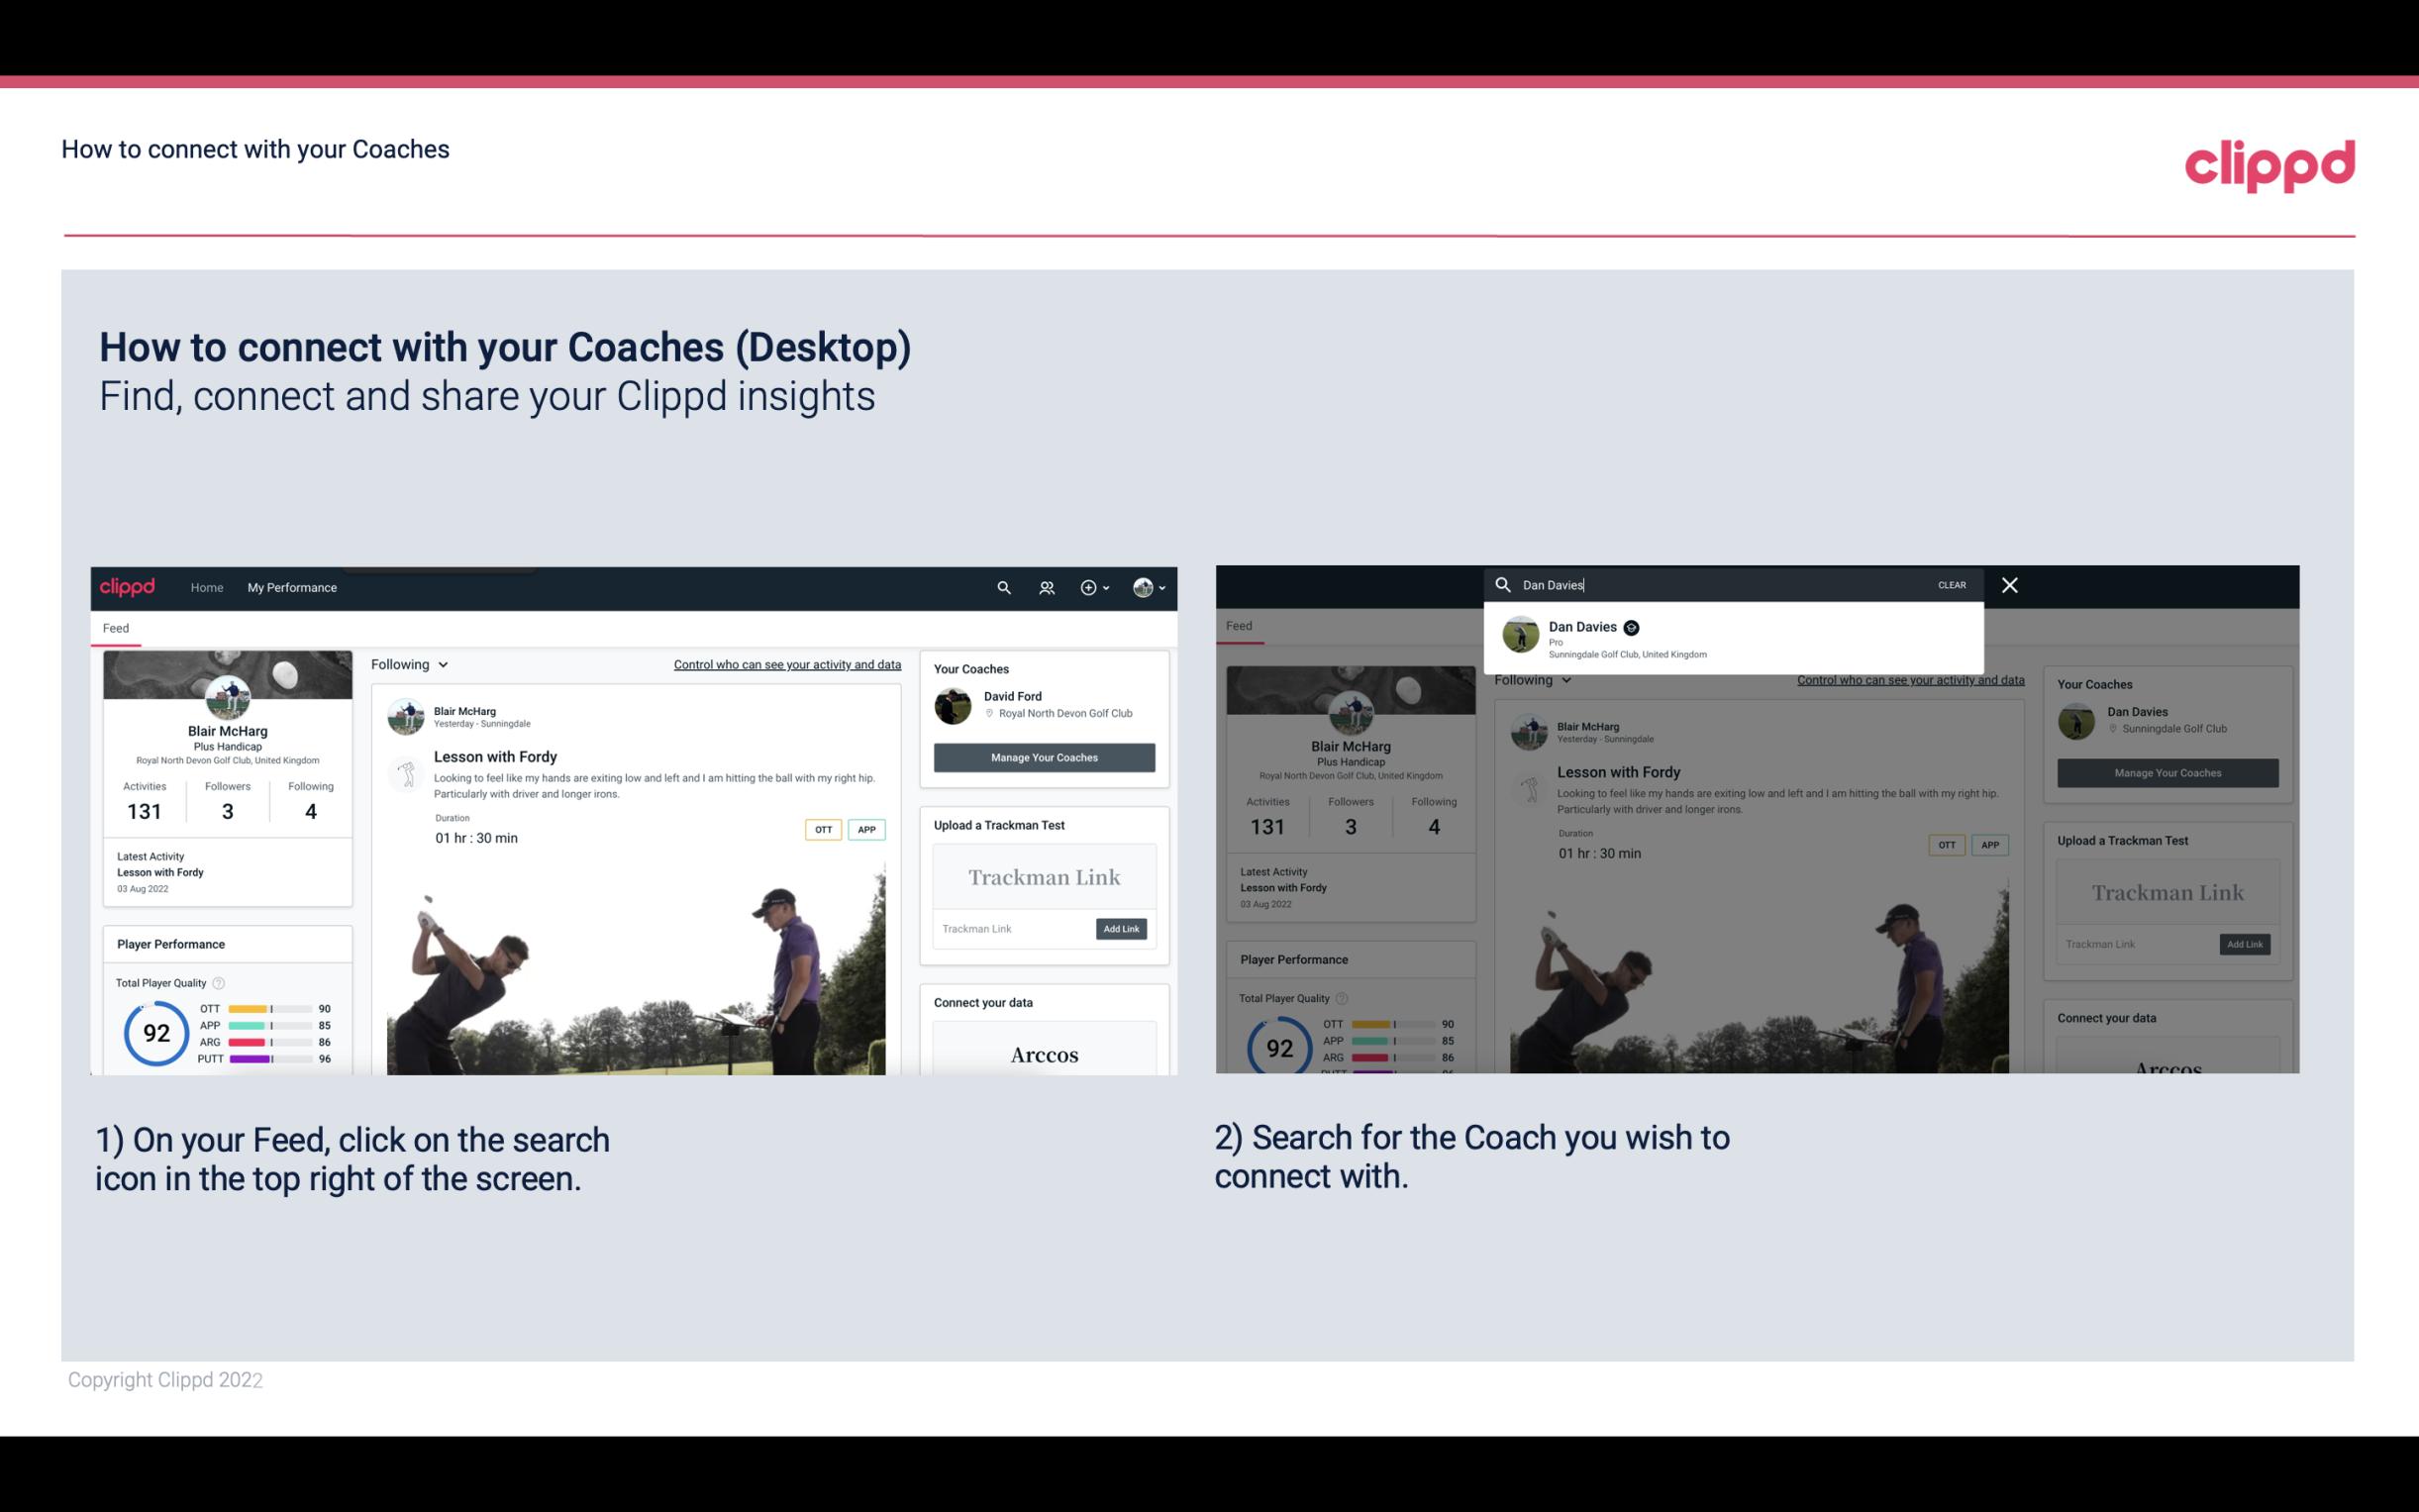Viewport: 2419px width, 1512px height.
Task: Click the Dan Davies profile search result icon
Action: (x=1520, y=636)
